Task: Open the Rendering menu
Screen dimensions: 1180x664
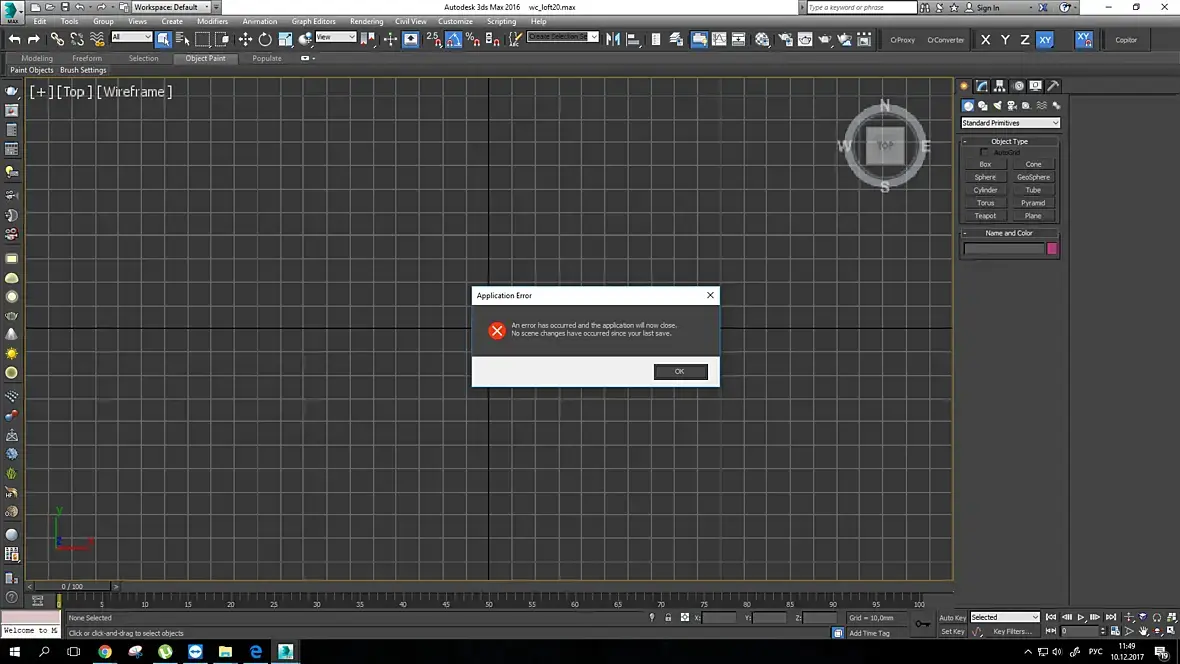Action: (366, 21)
